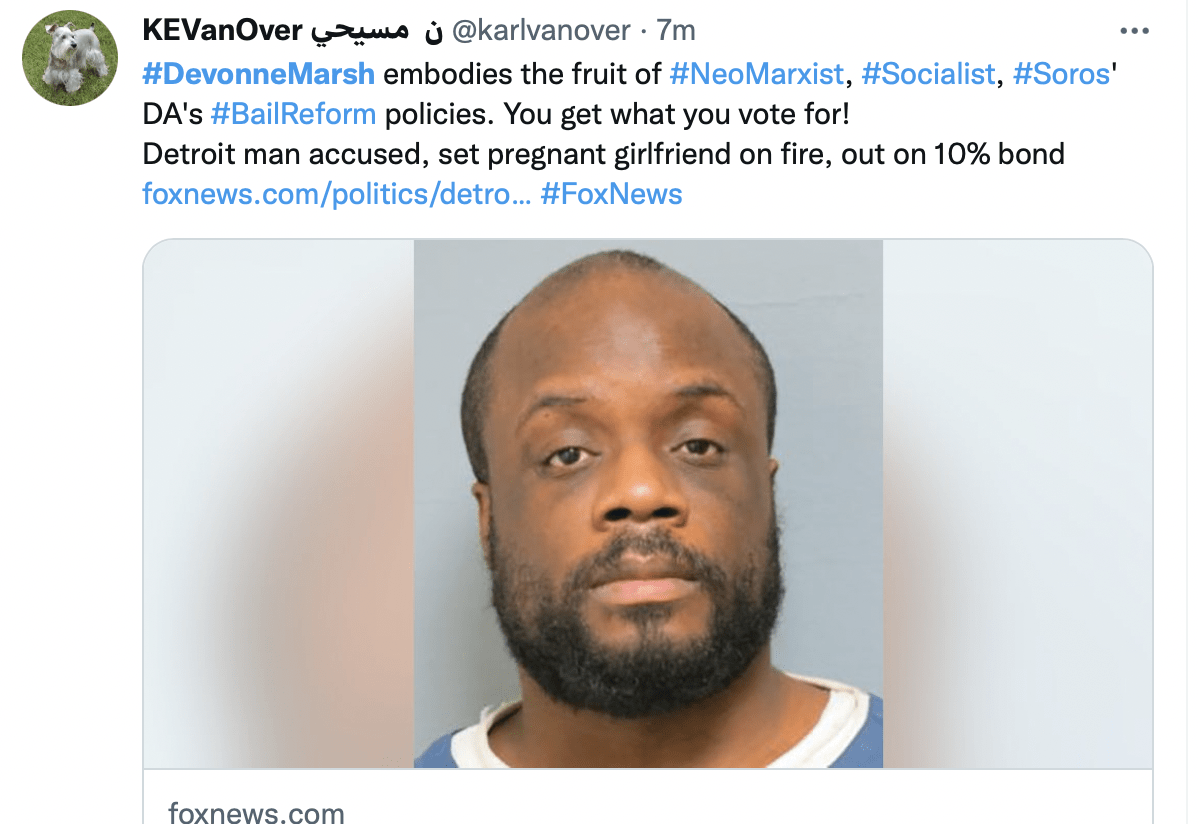The width and height of the screenshot is (1198, 824).
Task: Open the tweet via 7m timestamp
Action: point(675,31)
